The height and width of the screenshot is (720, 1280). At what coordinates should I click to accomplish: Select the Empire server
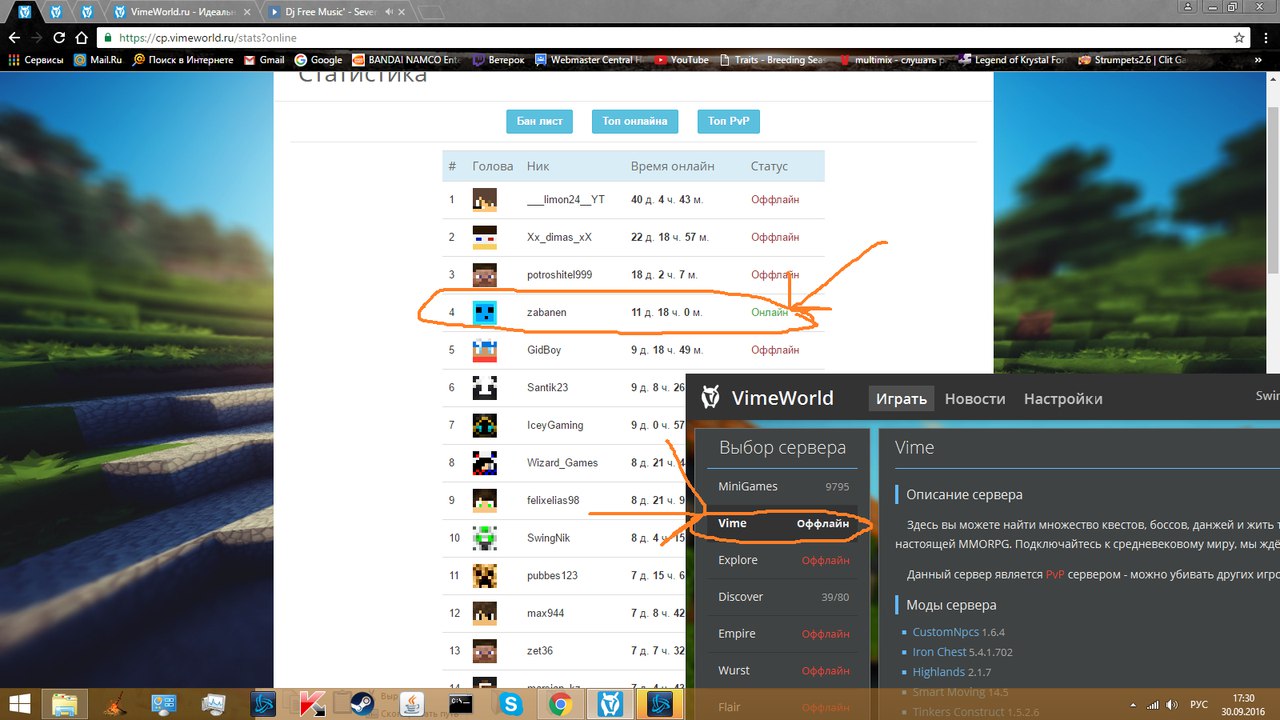pos(782,634)
